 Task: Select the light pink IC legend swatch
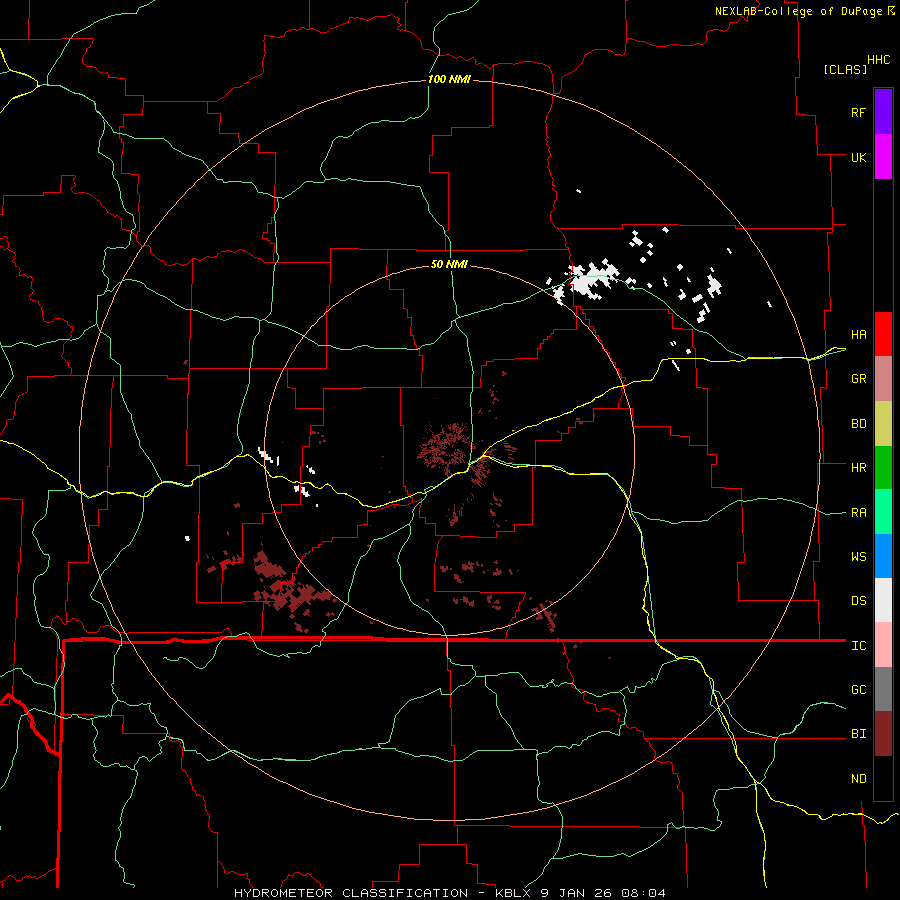click(883, 645)
